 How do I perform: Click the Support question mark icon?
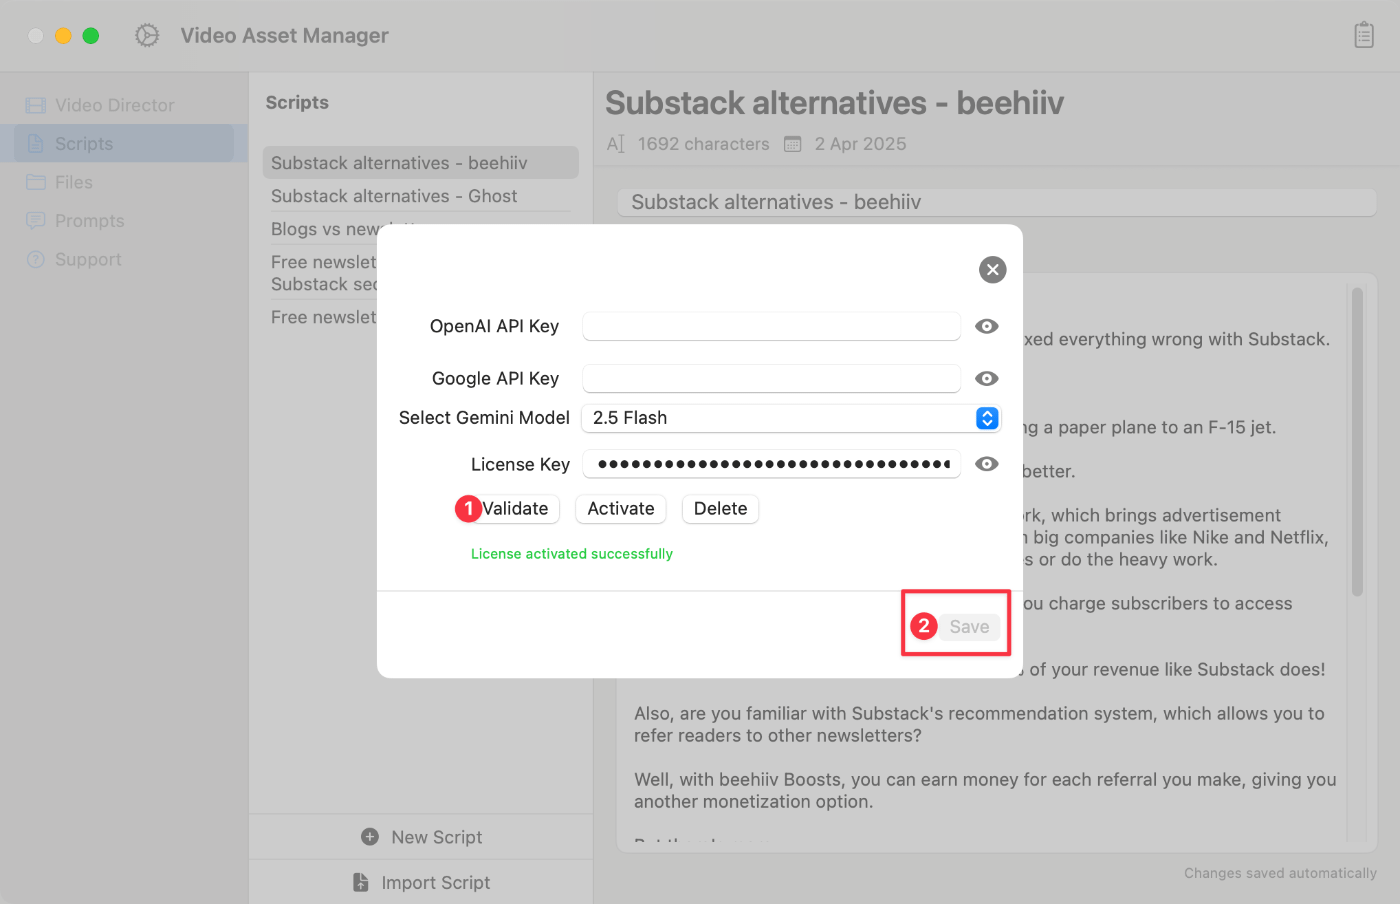[x=37, y=259]
